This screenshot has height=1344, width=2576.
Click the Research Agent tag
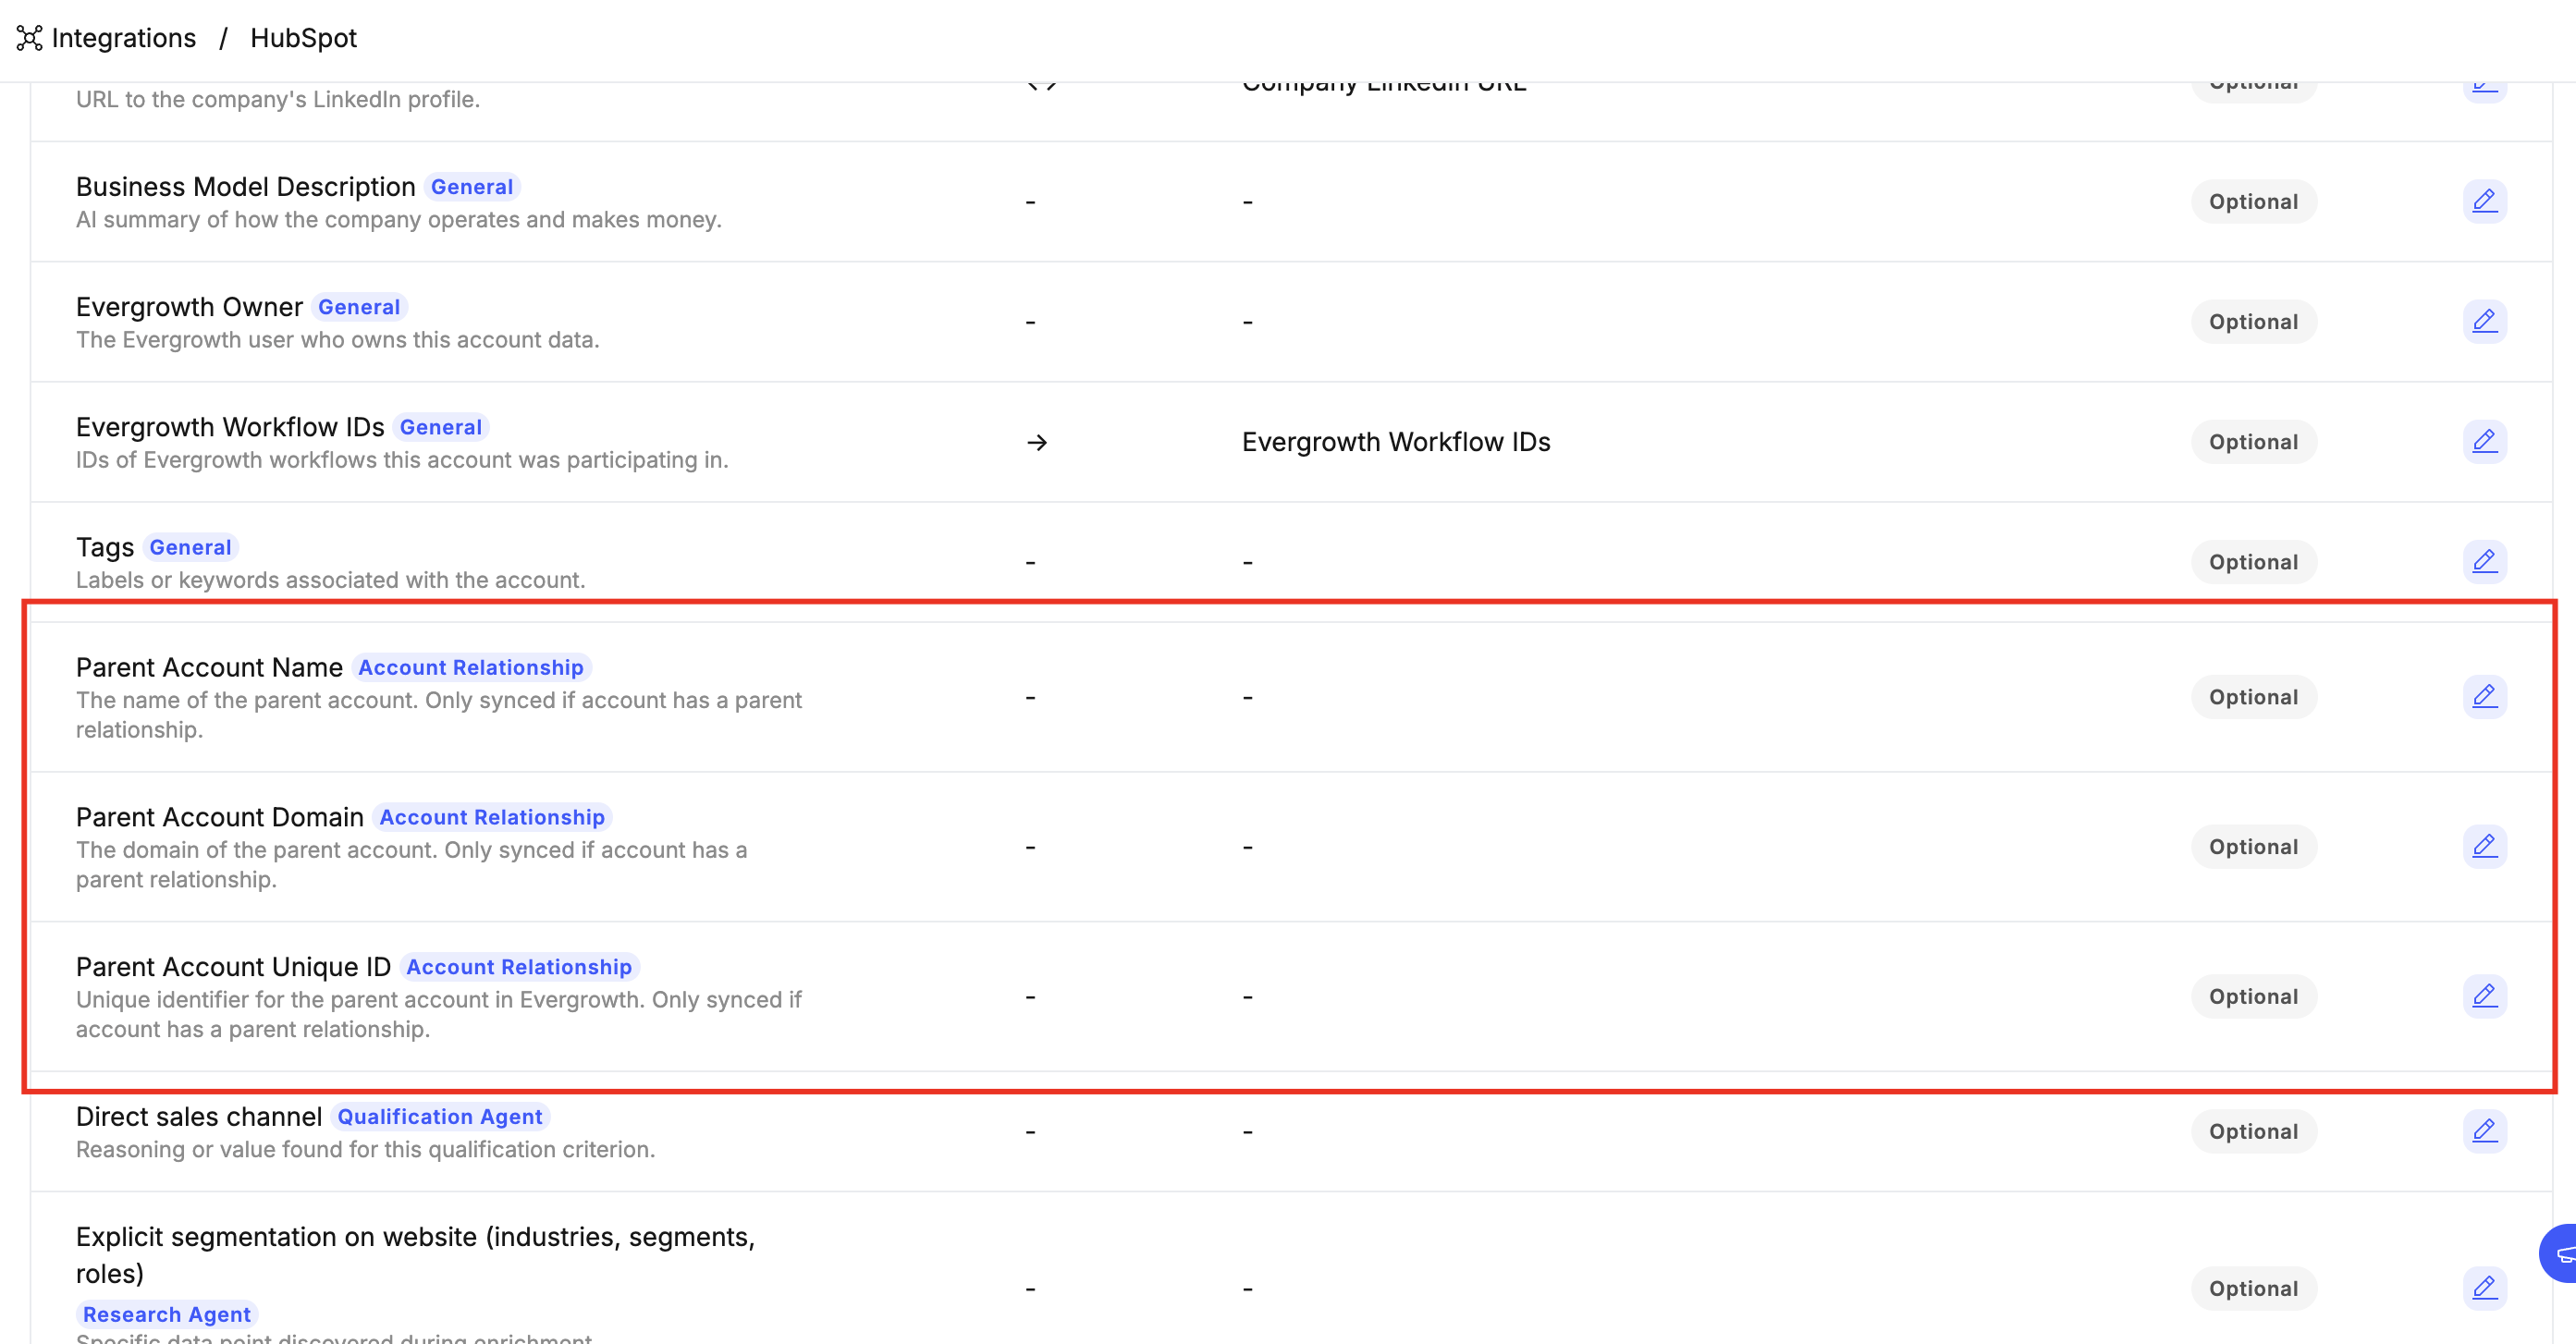[166, 1314]
